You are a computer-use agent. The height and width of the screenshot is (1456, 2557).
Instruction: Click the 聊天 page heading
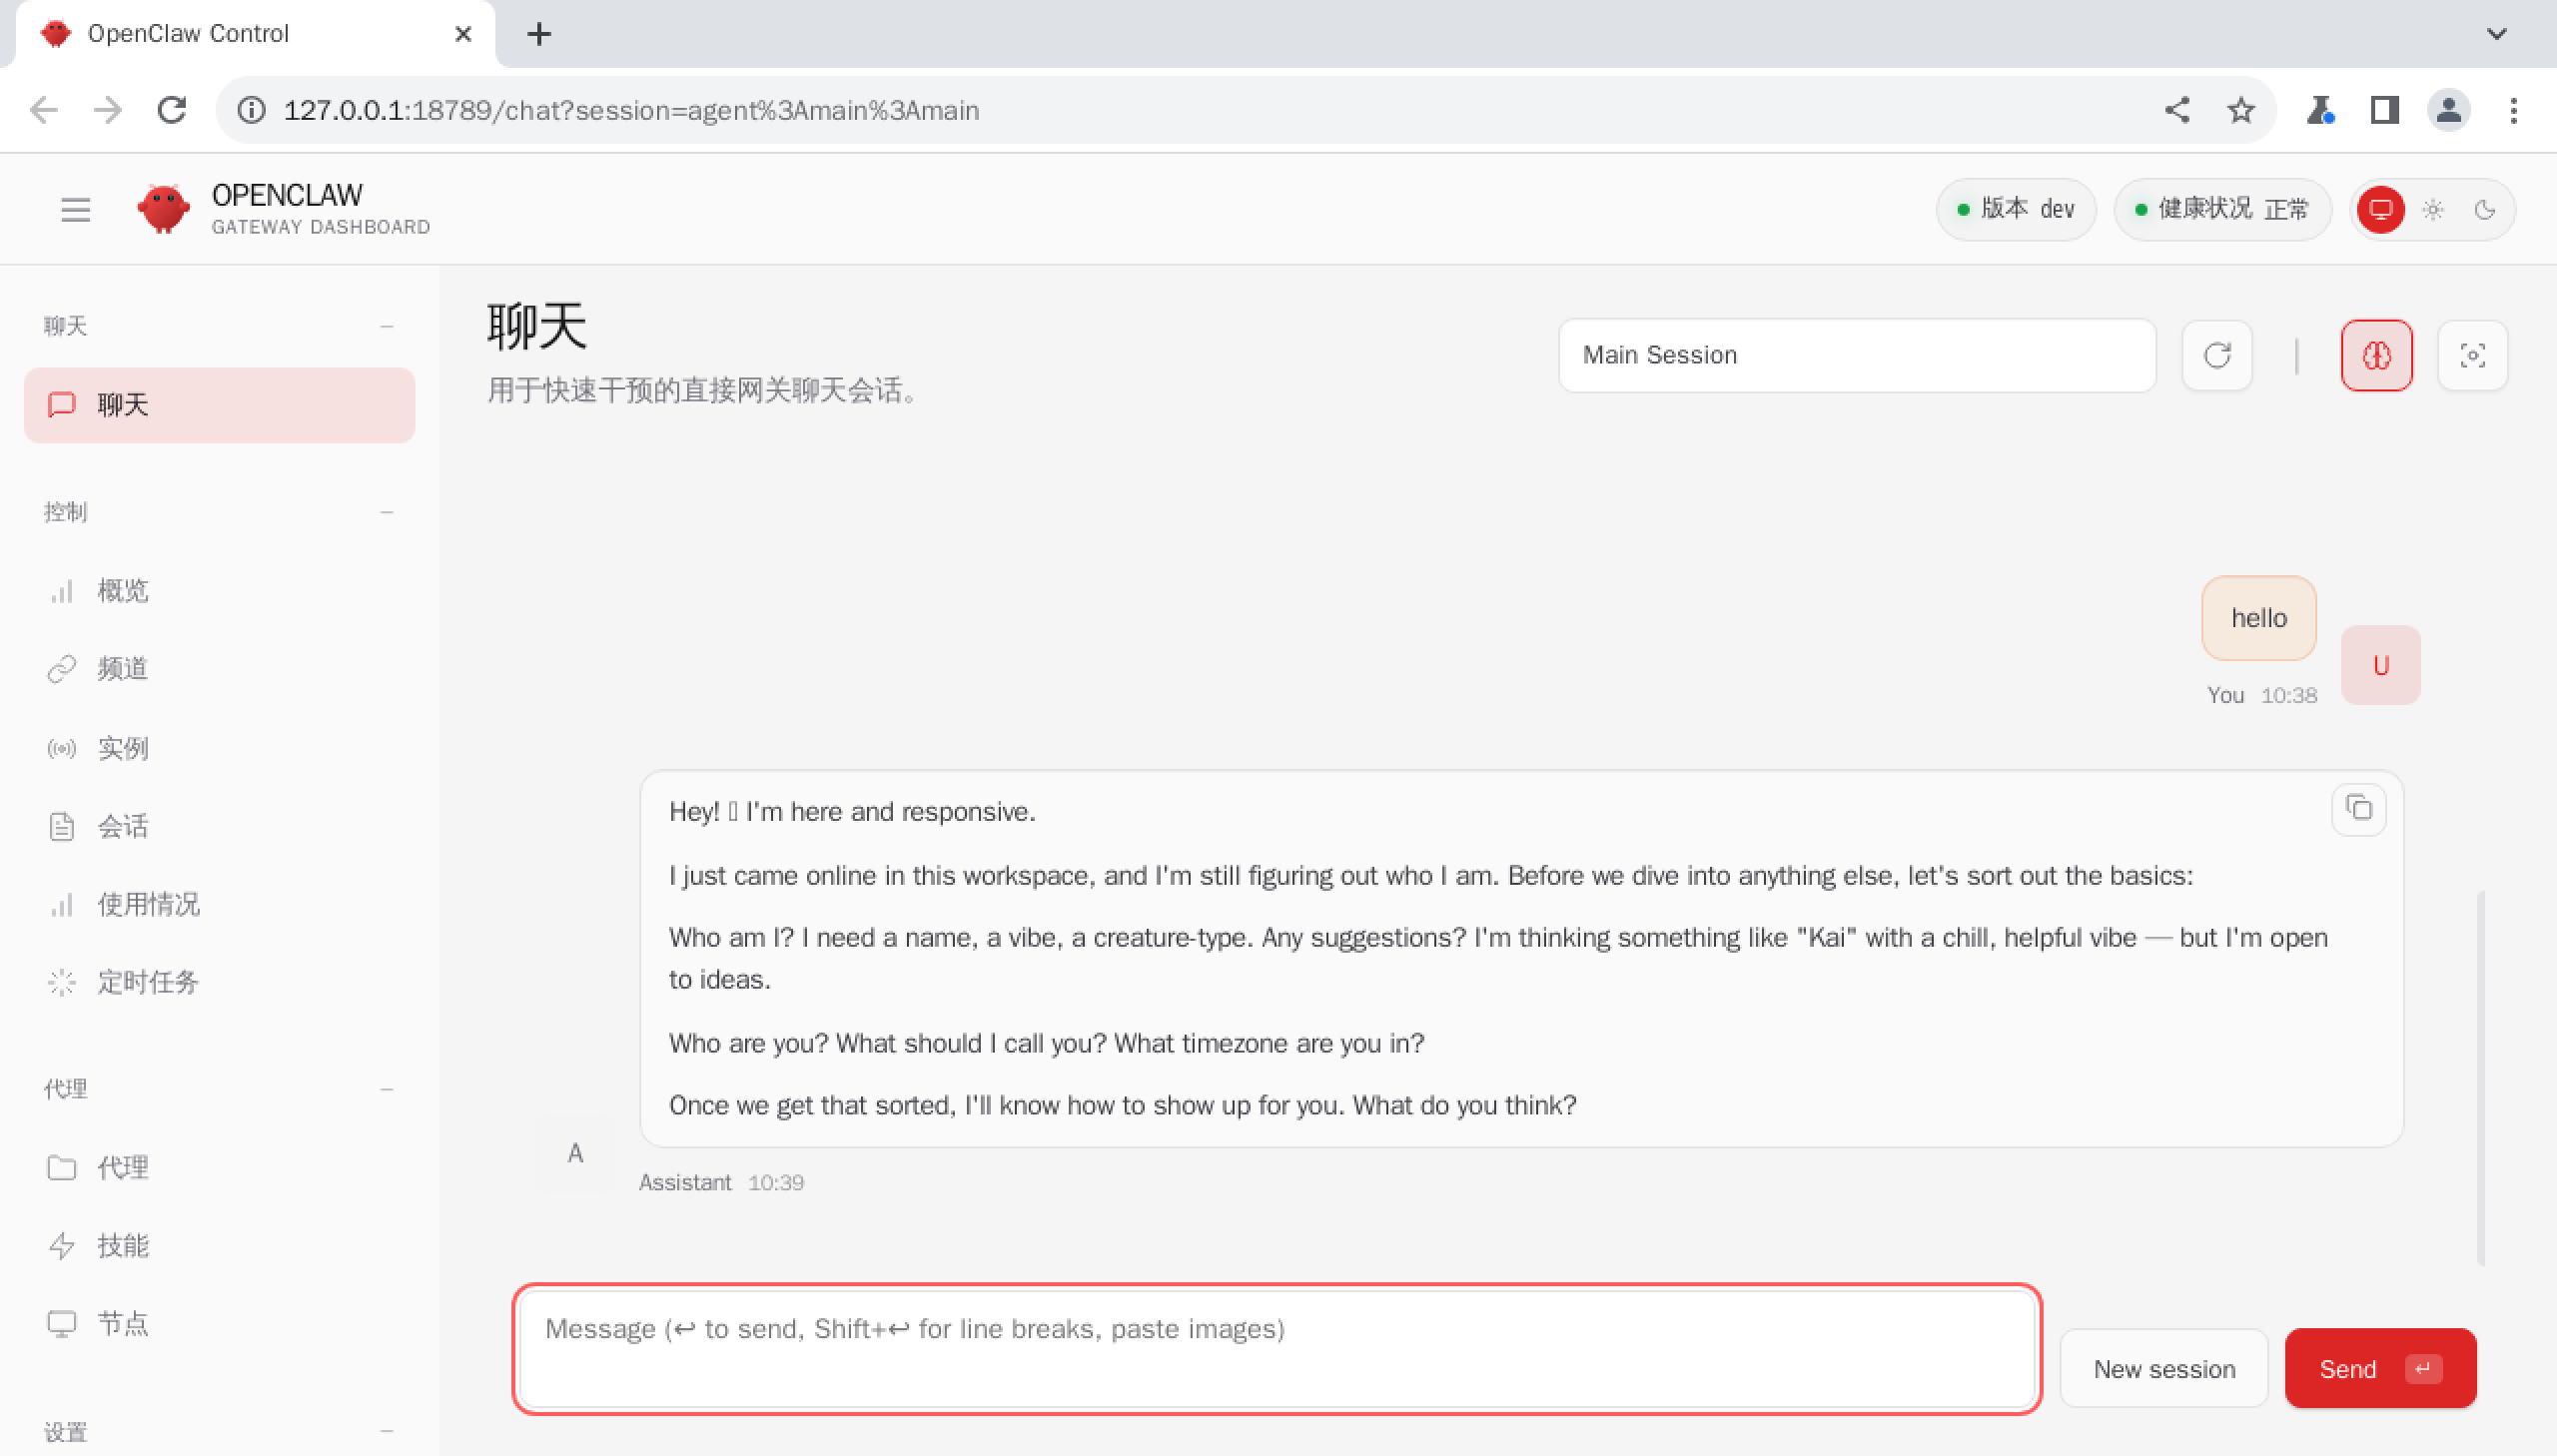[537, 326]
